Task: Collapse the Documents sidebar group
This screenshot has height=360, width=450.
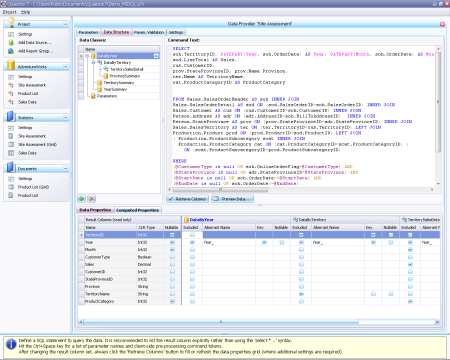Action: 65,169
